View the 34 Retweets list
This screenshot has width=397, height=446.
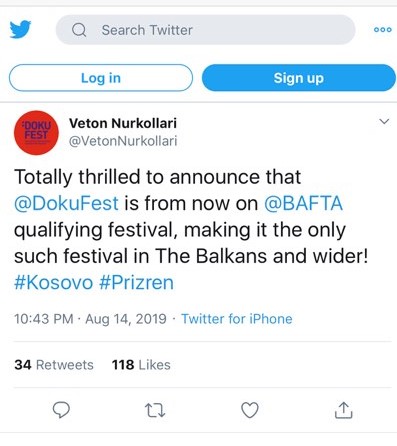tap(54, 365)
